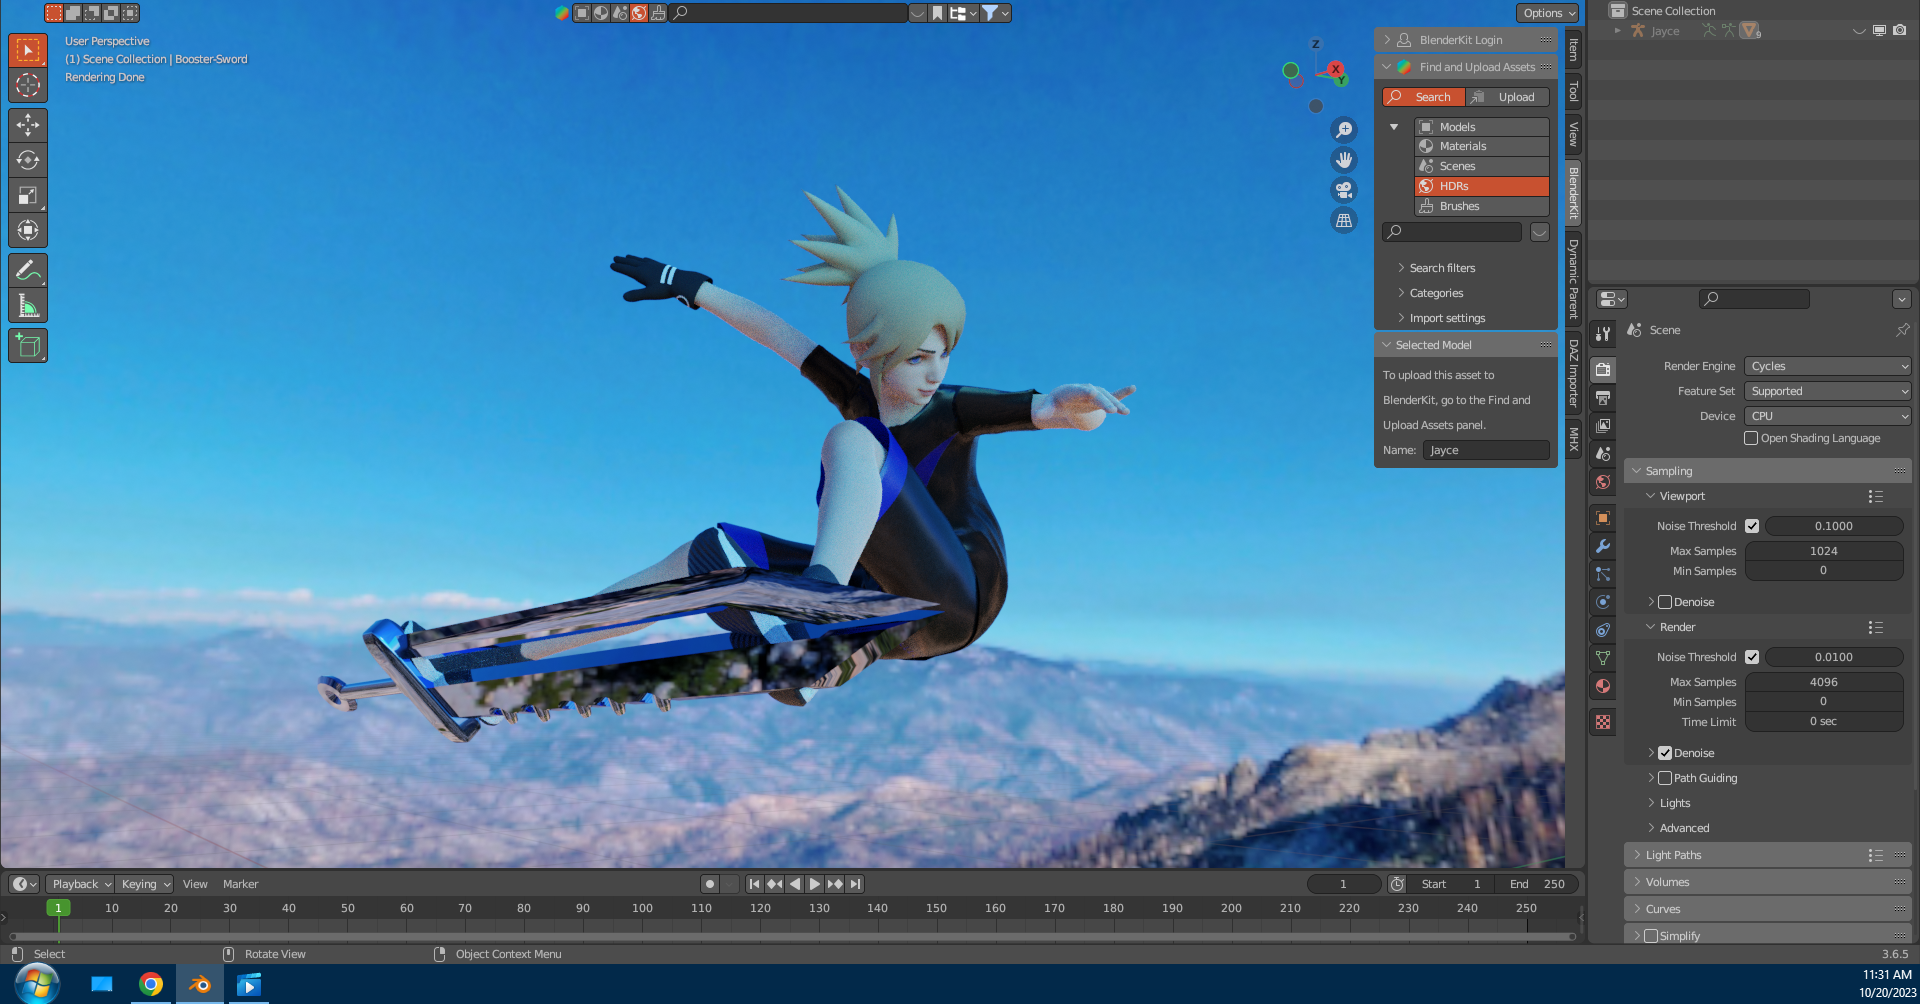The image size is (1920, 1004).
Task: Enable Path Guiding checkbox
Action: click(1665, 778)
